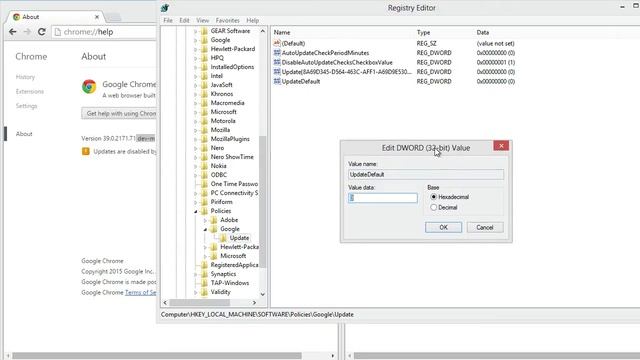Select the Nero ShowTime tree item

232,157
